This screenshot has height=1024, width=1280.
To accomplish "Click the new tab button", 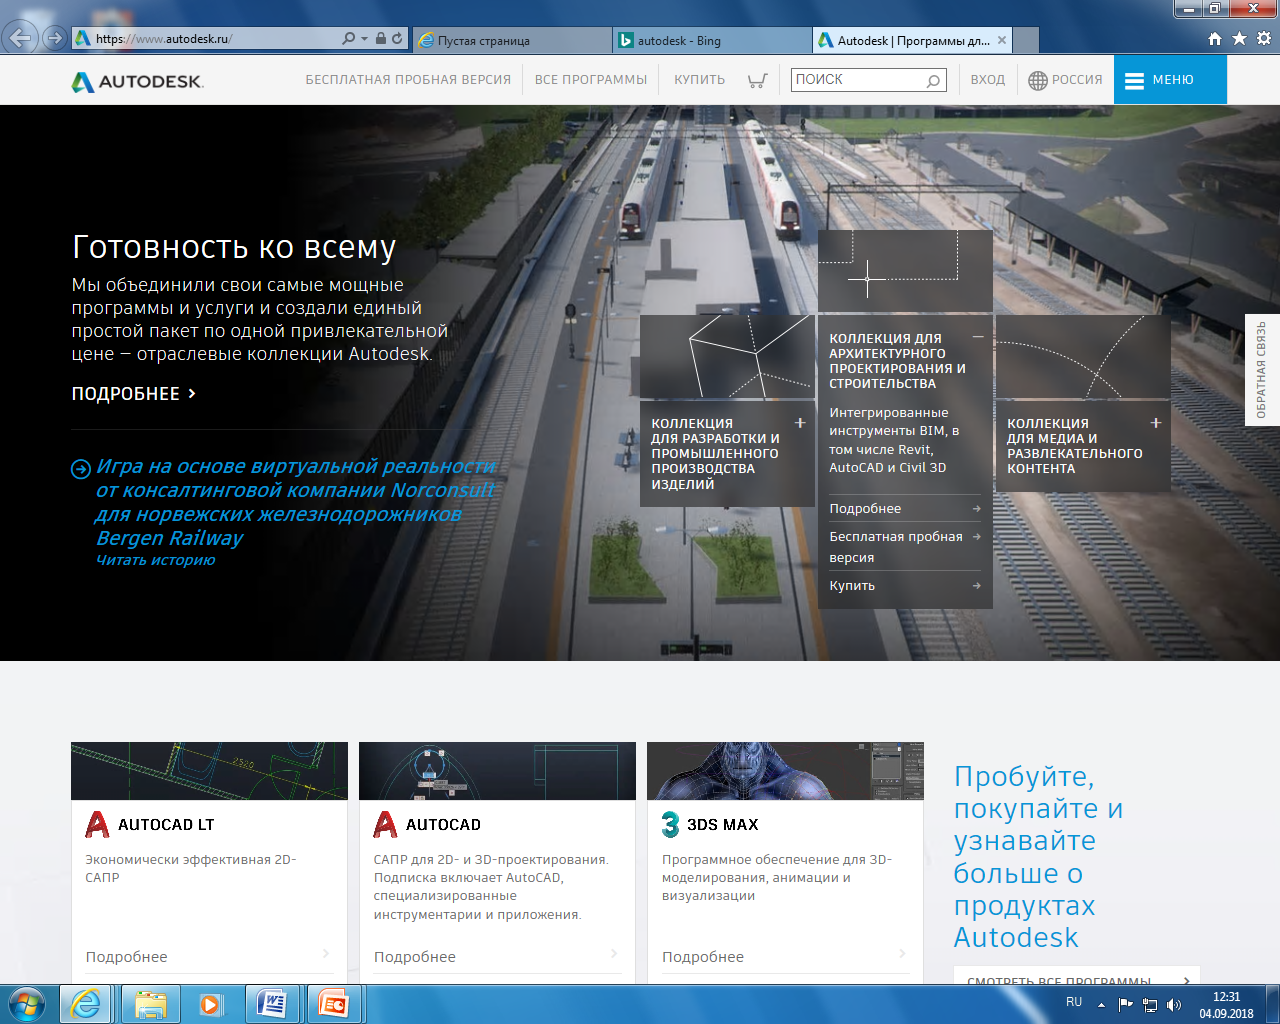I will tap(1026, 40).
